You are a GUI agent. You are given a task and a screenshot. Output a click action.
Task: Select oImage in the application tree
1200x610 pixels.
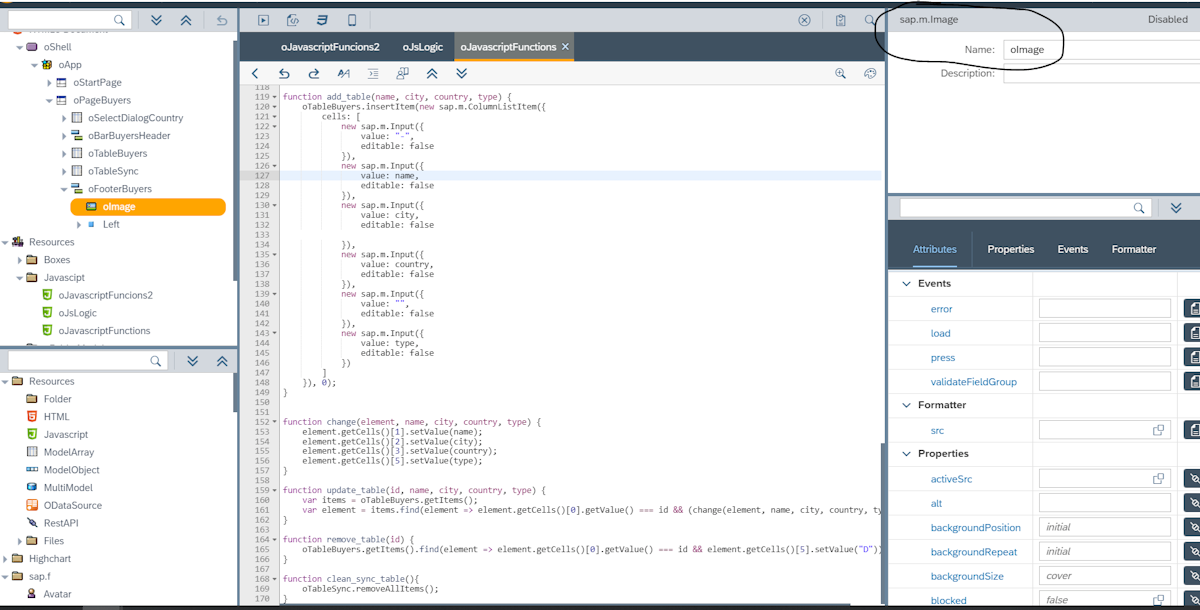click(x=148, y=207)
